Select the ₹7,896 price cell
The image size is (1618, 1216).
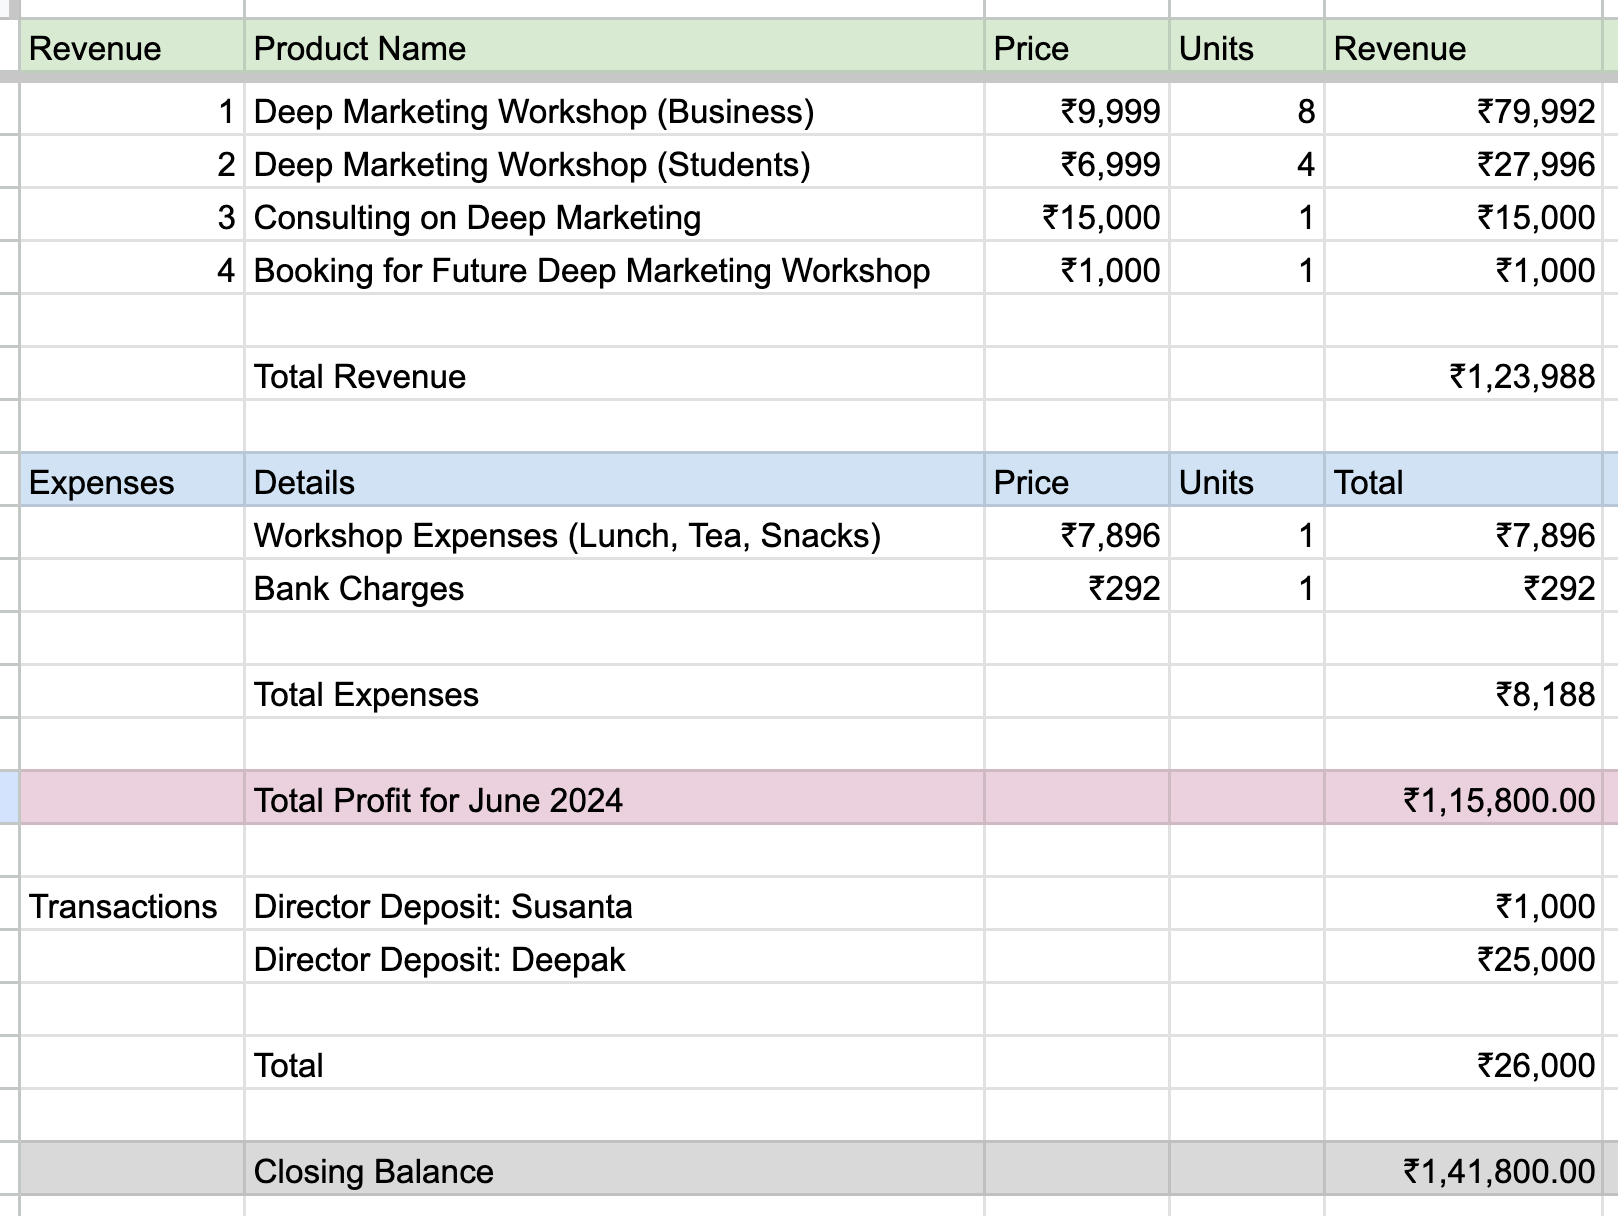tap(1077, 535)
